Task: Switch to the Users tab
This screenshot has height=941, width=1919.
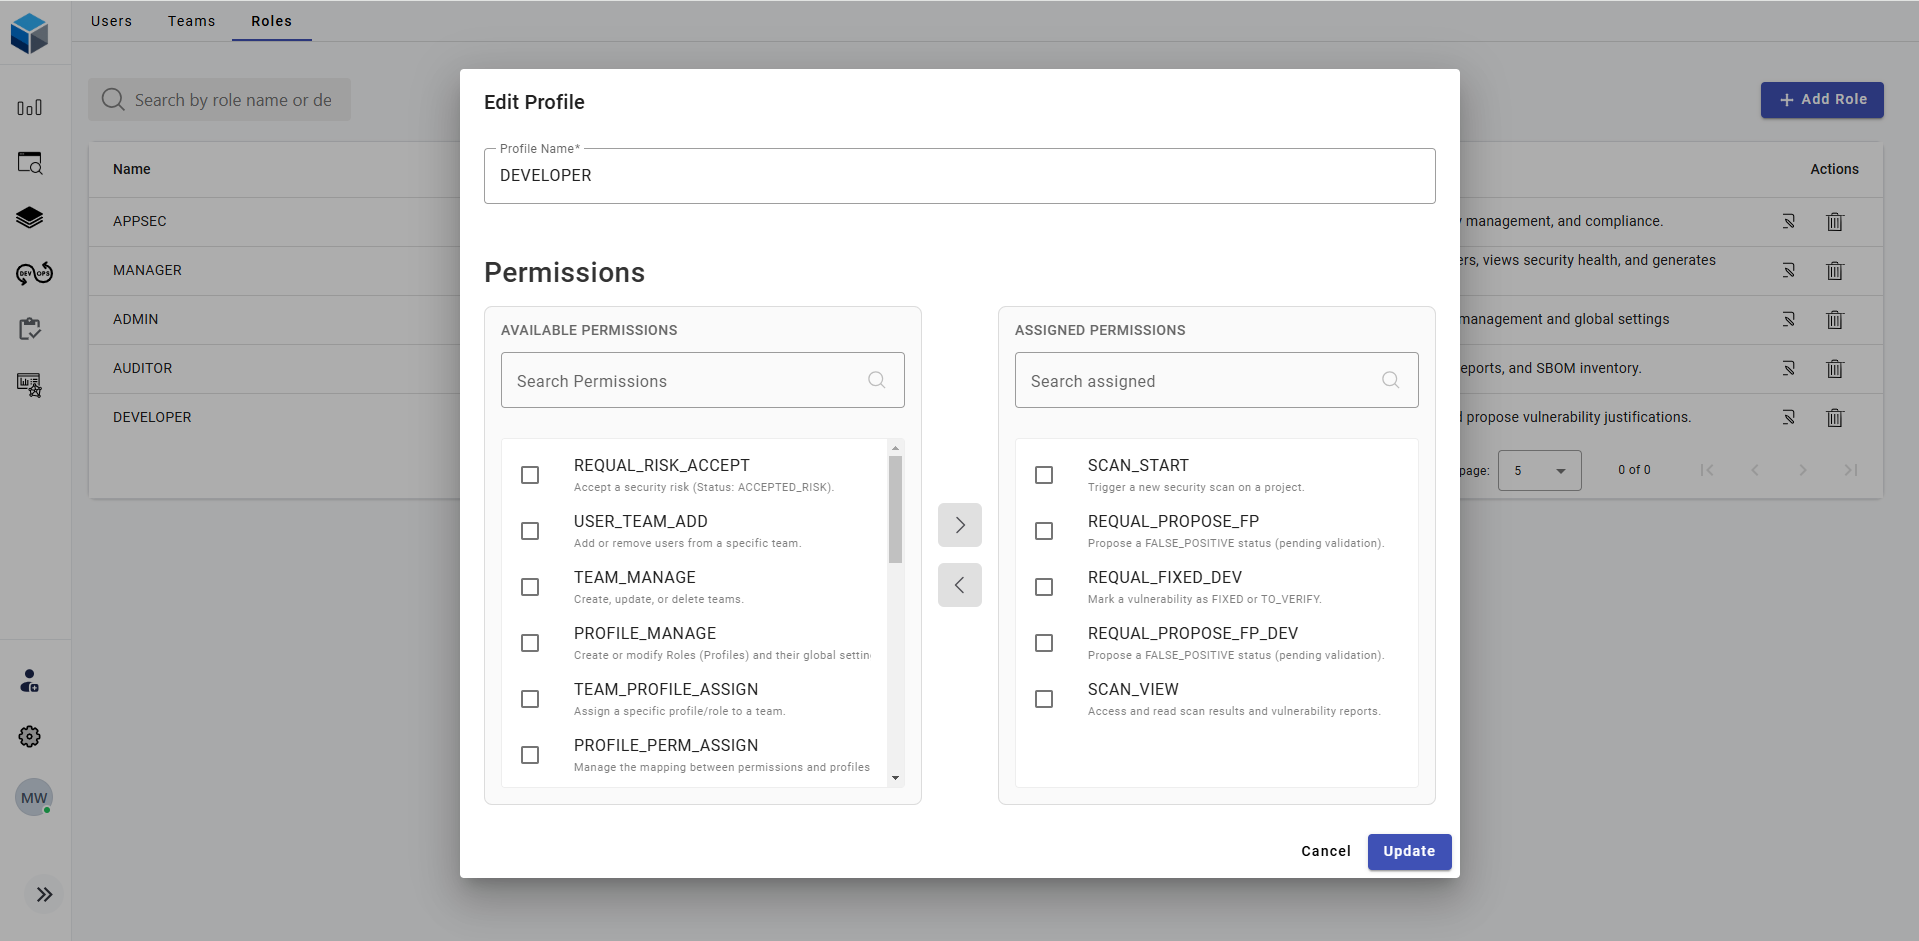Action: coord(111,21)
